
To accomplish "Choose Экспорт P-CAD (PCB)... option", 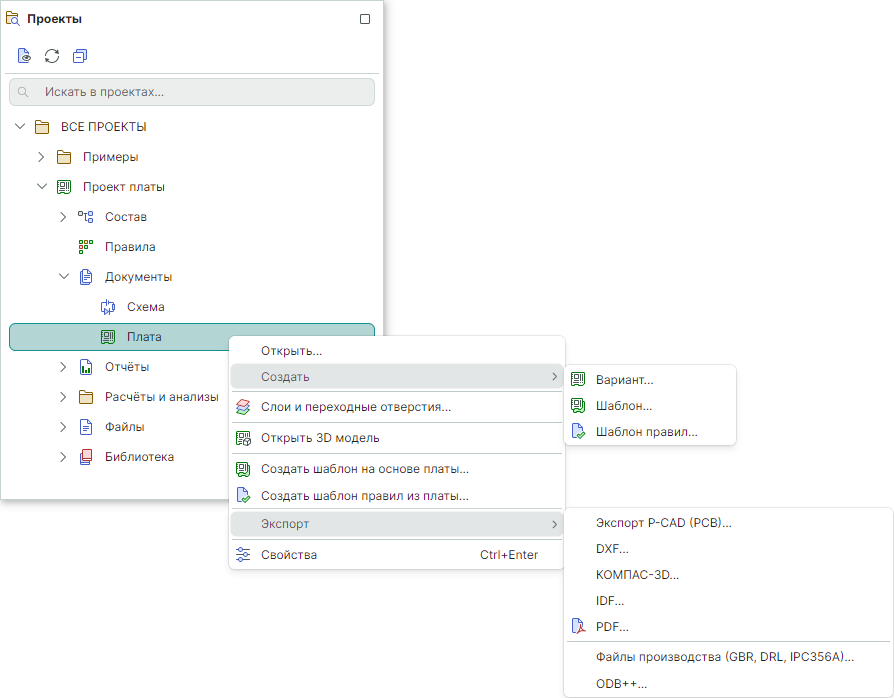I will [x=663, y=522].
